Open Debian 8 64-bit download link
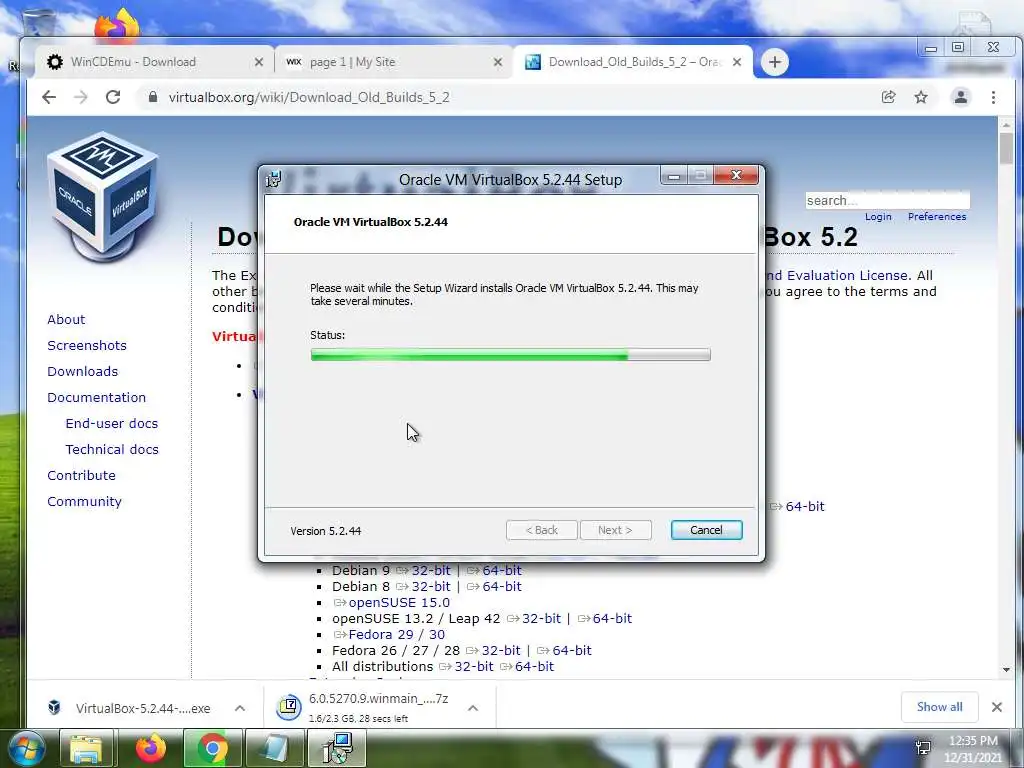This screenshot has width=1024, height=768. tap(502, 586)
